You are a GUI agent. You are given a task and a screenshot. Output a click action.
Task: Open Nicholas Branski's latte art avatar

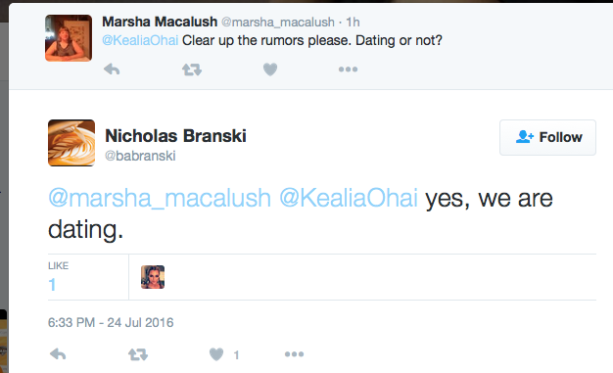tap(71, 143)
